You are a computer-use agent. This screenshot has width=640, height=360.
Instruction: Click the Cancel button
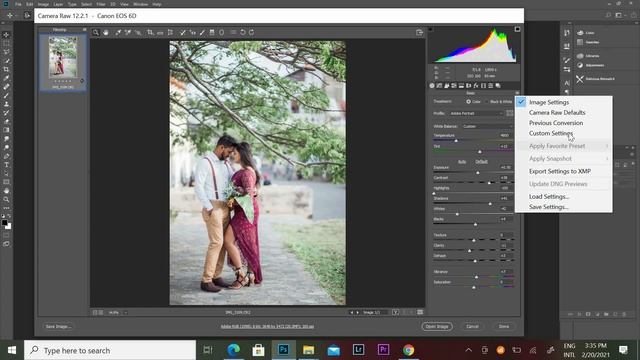(472, 327)
